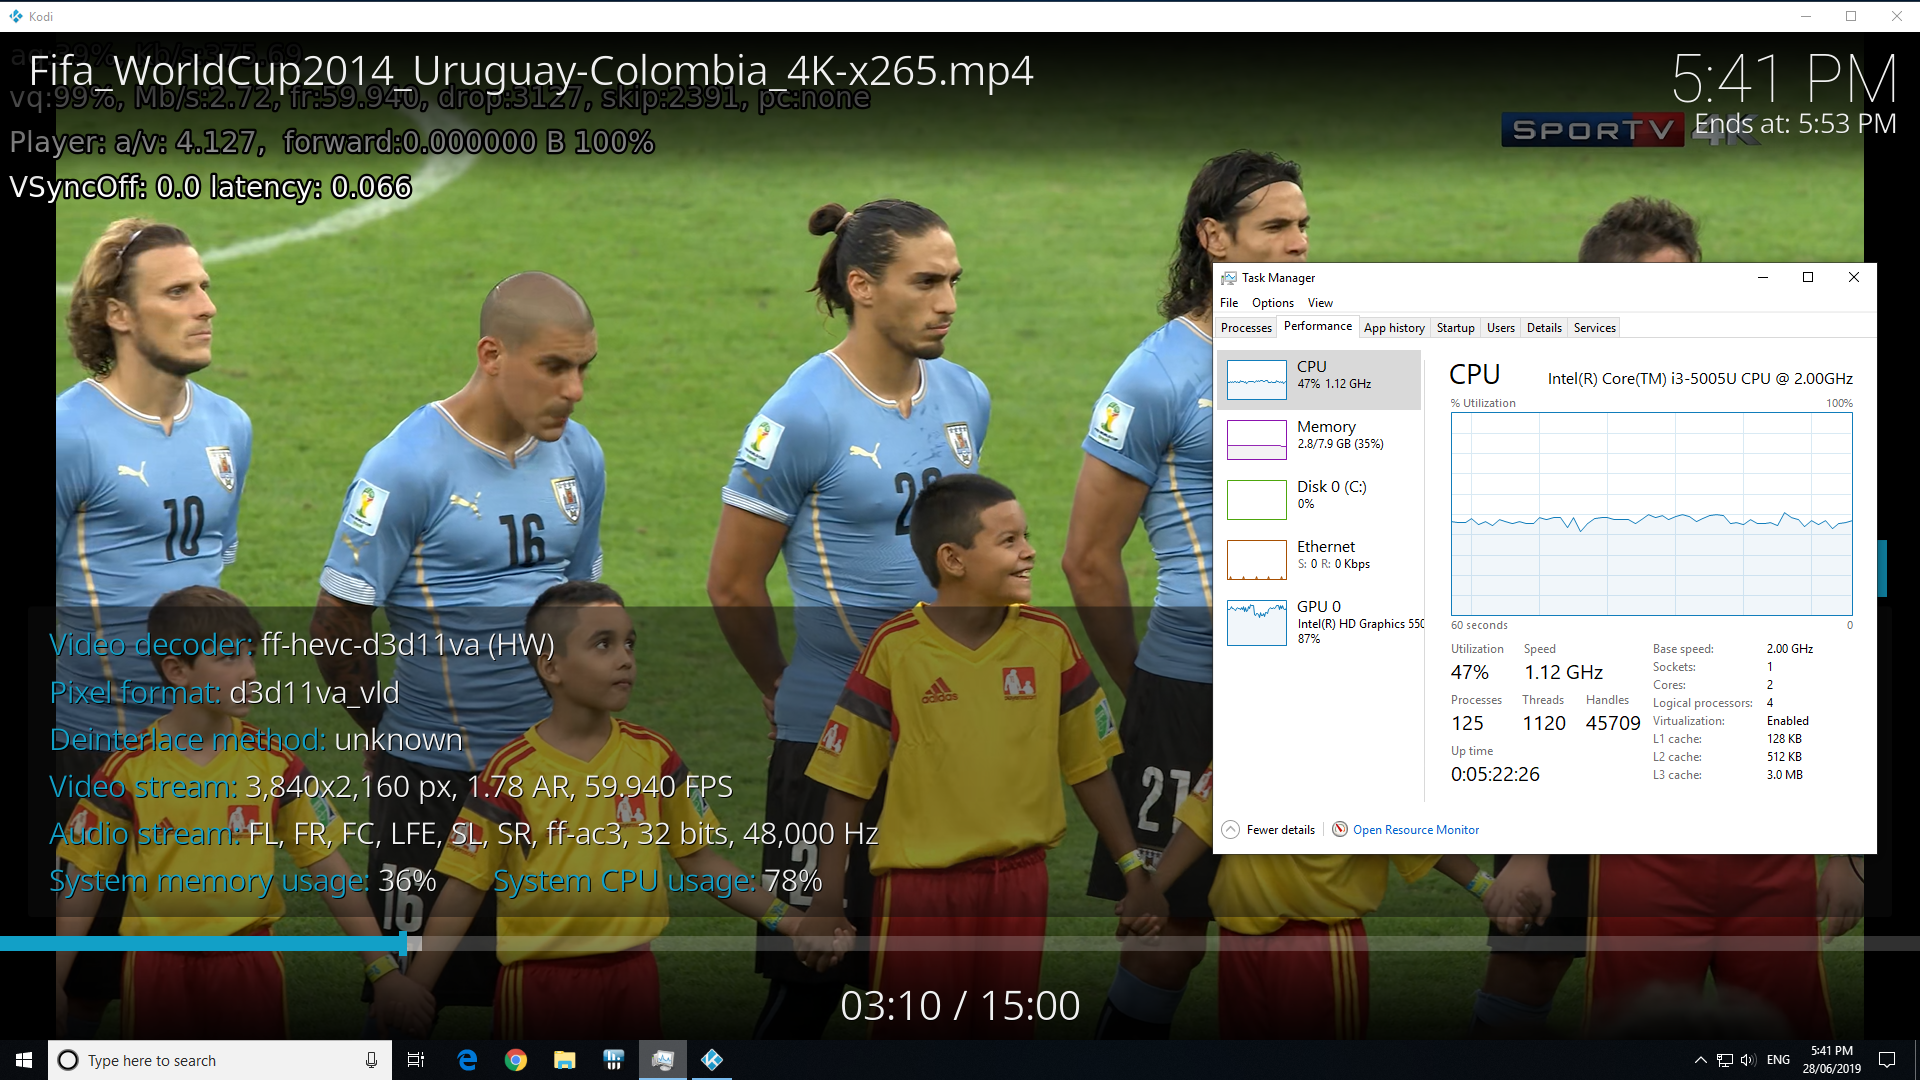
Task: Click the Intel Core i3-5005U CPU name
Action: 1700,379
